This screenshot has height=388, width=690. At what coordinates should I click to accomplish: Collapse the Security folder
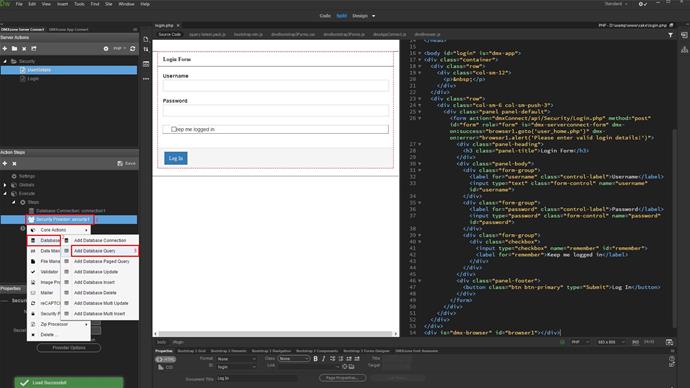(5, 61)
